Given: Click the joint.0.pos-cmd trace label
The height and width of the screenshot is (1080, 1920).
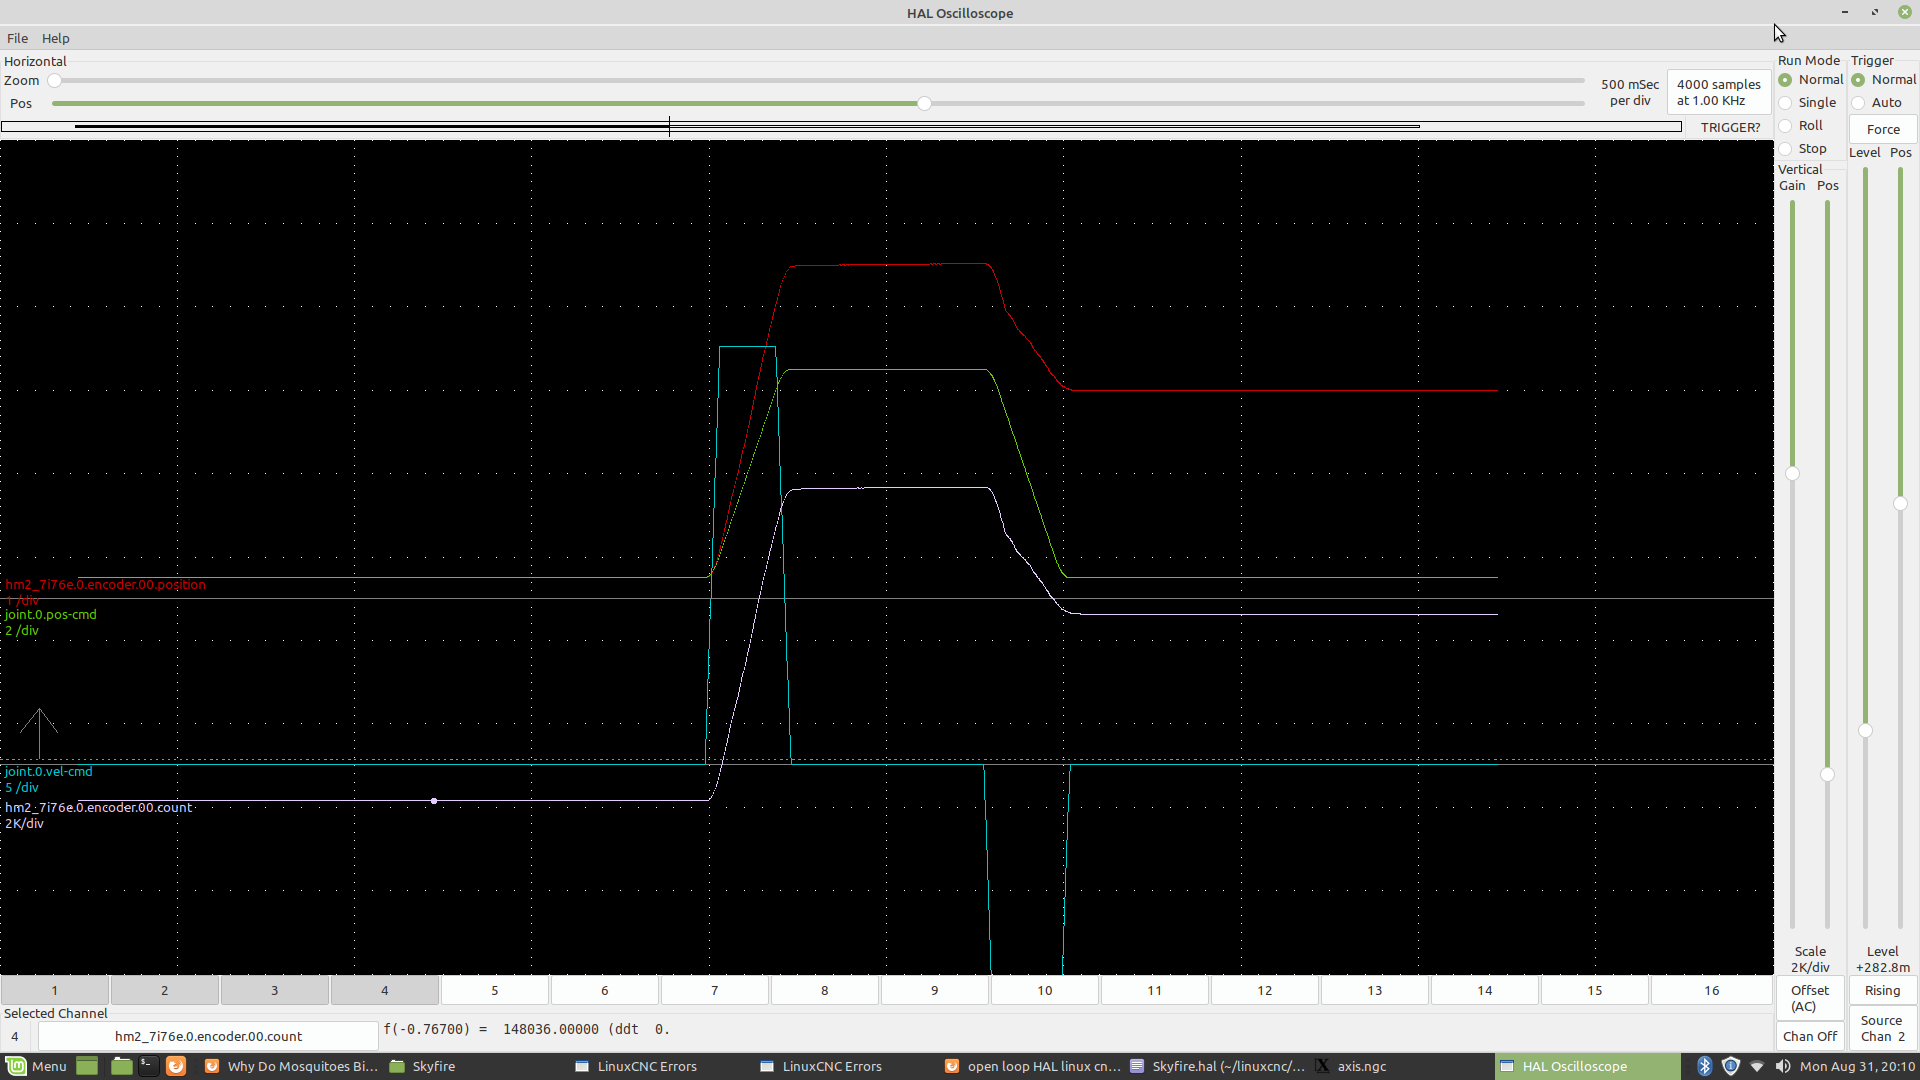Looking at the screenshot, I should (x=51, y=614).
